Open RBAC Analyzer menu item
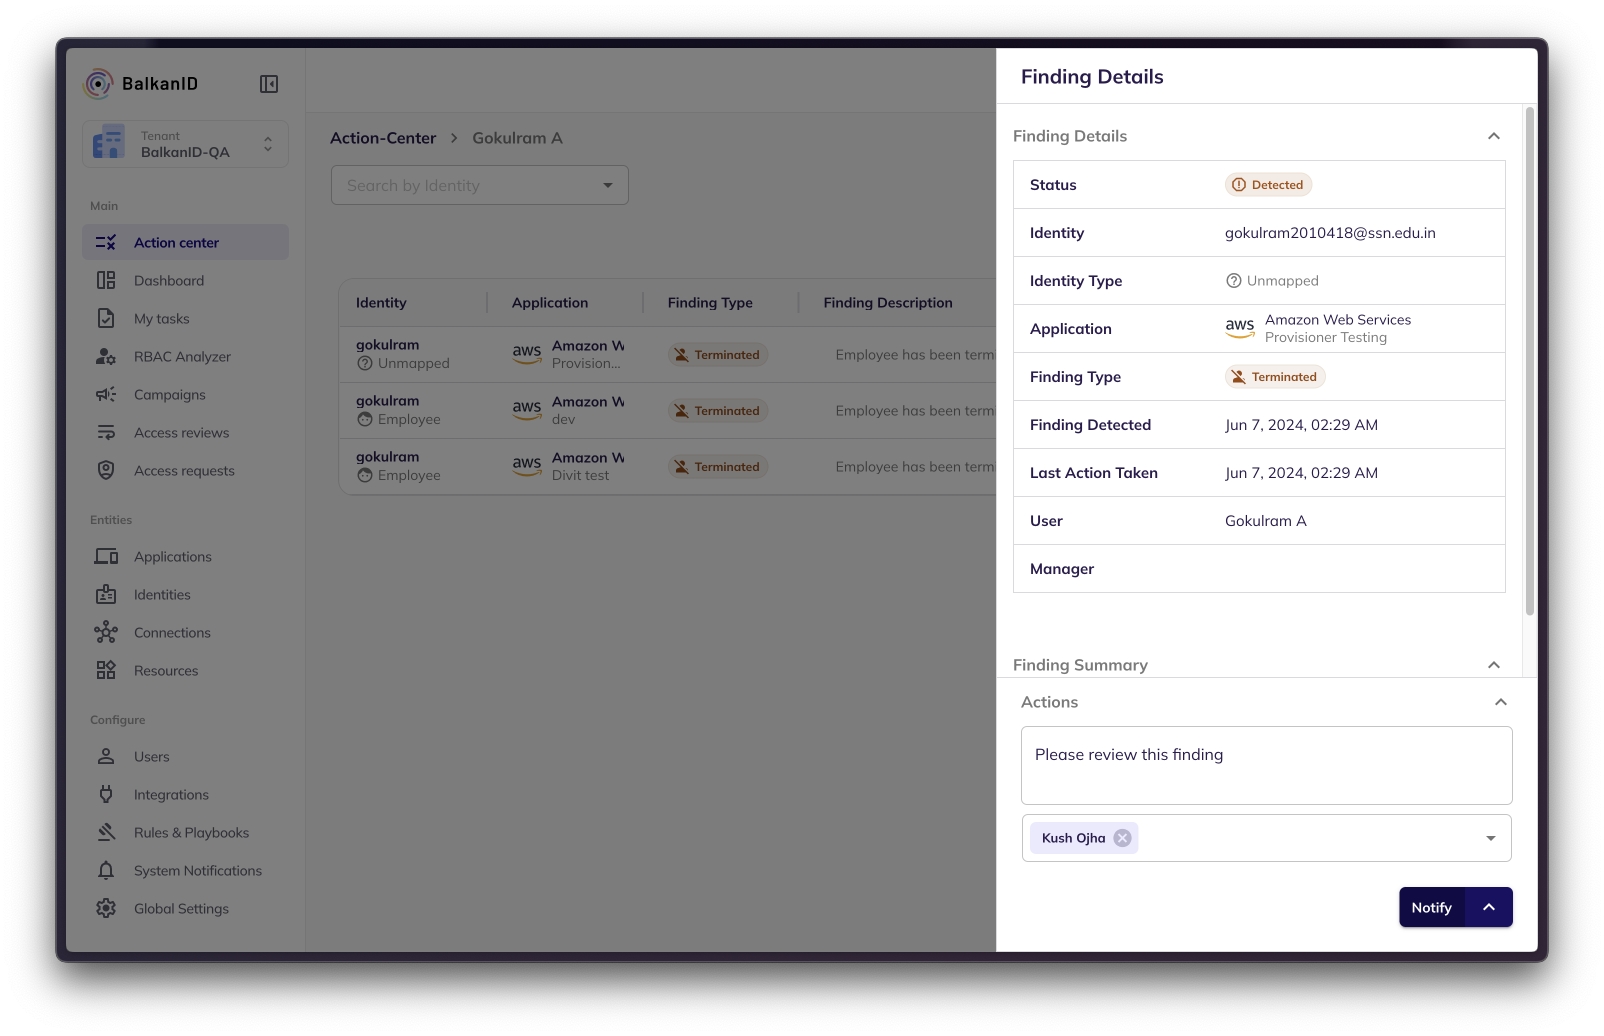Image resolution: width=1604 pixels, height=1036 pixels. coord(185,356)
